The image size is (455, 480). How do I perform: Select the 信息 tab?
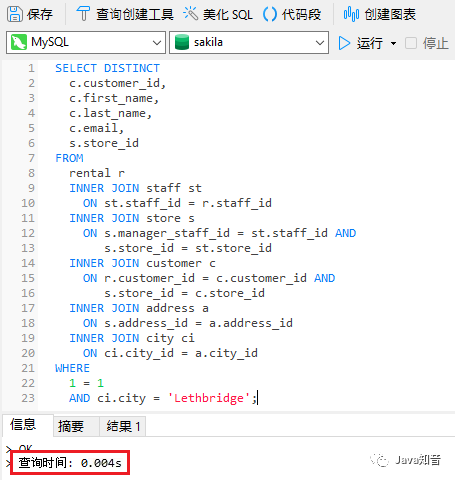click(x=23, y=425)
